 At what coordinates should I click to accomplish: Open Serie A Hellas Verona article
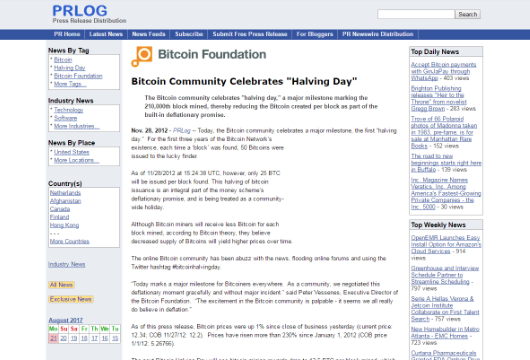point(445,309)
